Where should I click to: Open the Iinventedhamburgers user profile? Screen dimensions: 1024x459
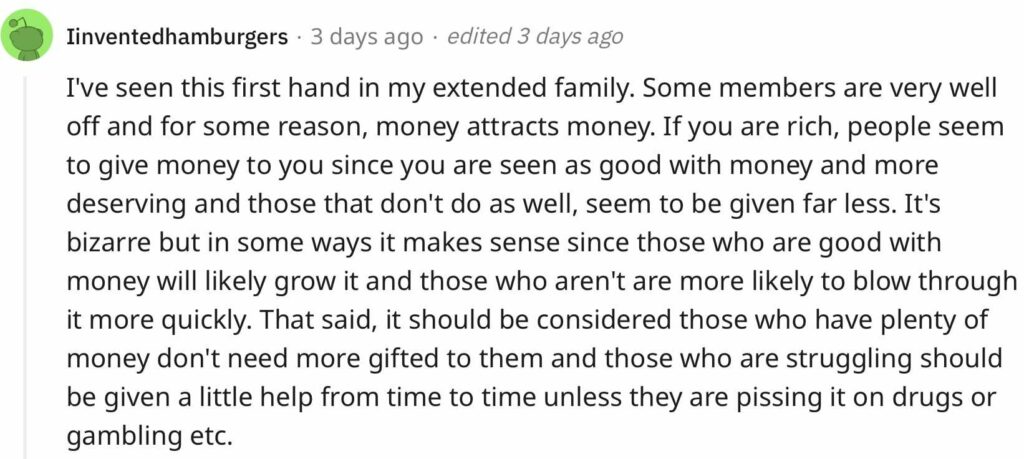tap(177, 37)
